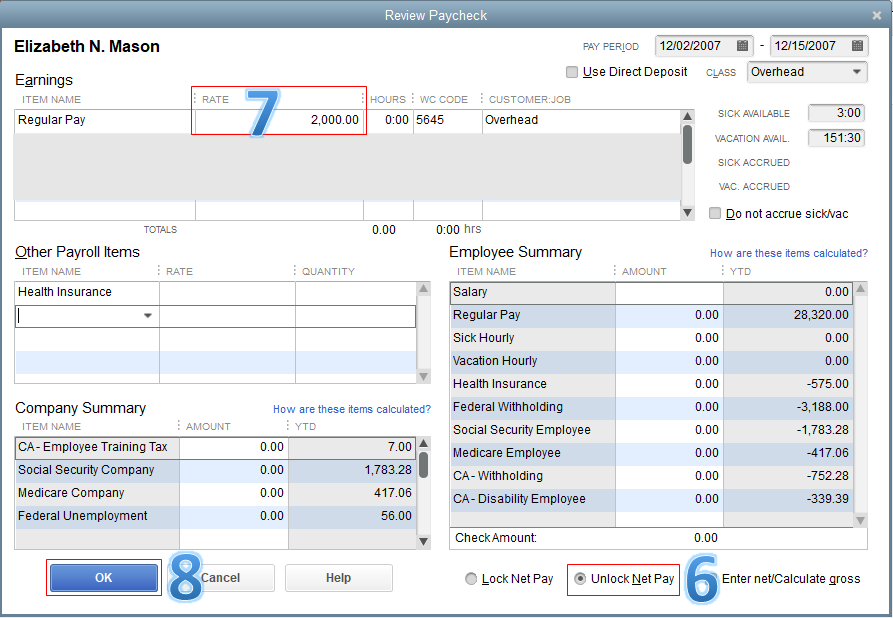Click the Overhead customer:job cell
This screenshot has width=893, height=618.
point(581,120)
